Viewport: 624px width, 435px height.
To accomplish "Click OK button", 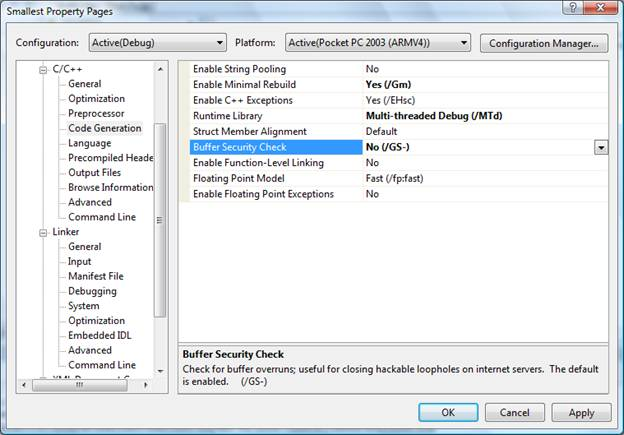I will pyautogui.click(x=448, y=412).
